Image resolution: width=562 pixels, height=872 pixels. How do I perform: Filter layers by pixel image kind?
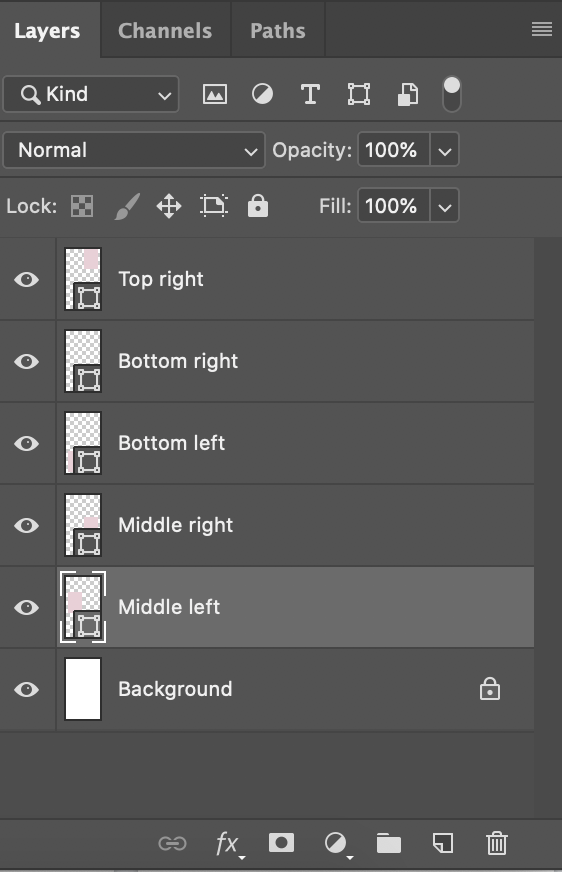tap(215, 95)
